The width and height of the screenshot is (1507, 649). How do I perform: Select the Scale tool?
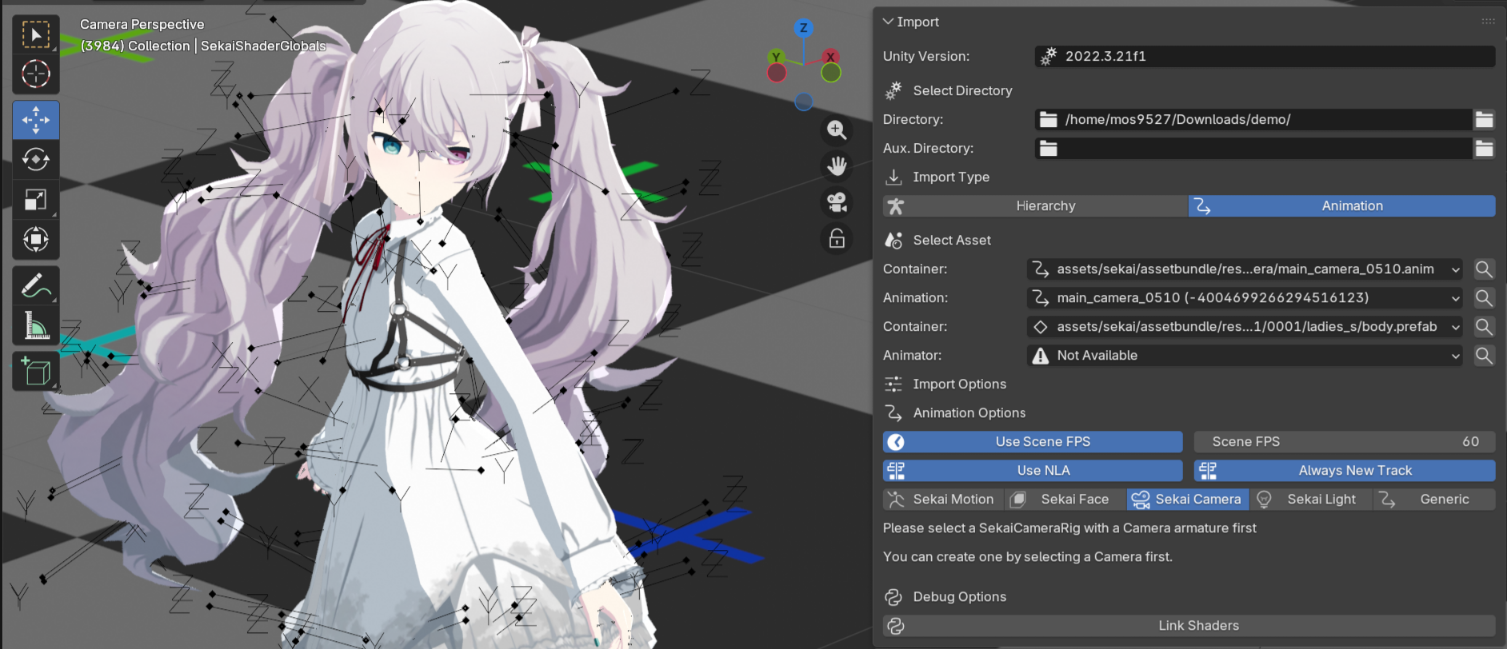click(36, 199)
